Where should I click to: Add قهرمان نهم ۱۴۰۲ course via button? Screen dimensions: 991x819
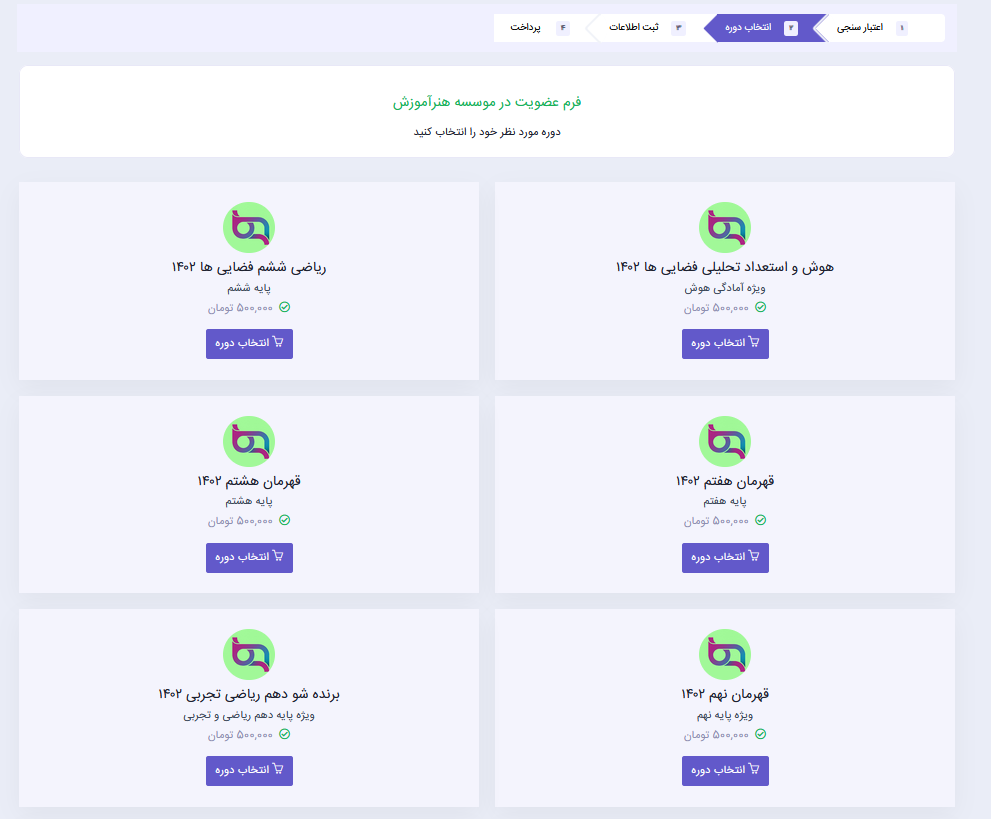[725, 771]
